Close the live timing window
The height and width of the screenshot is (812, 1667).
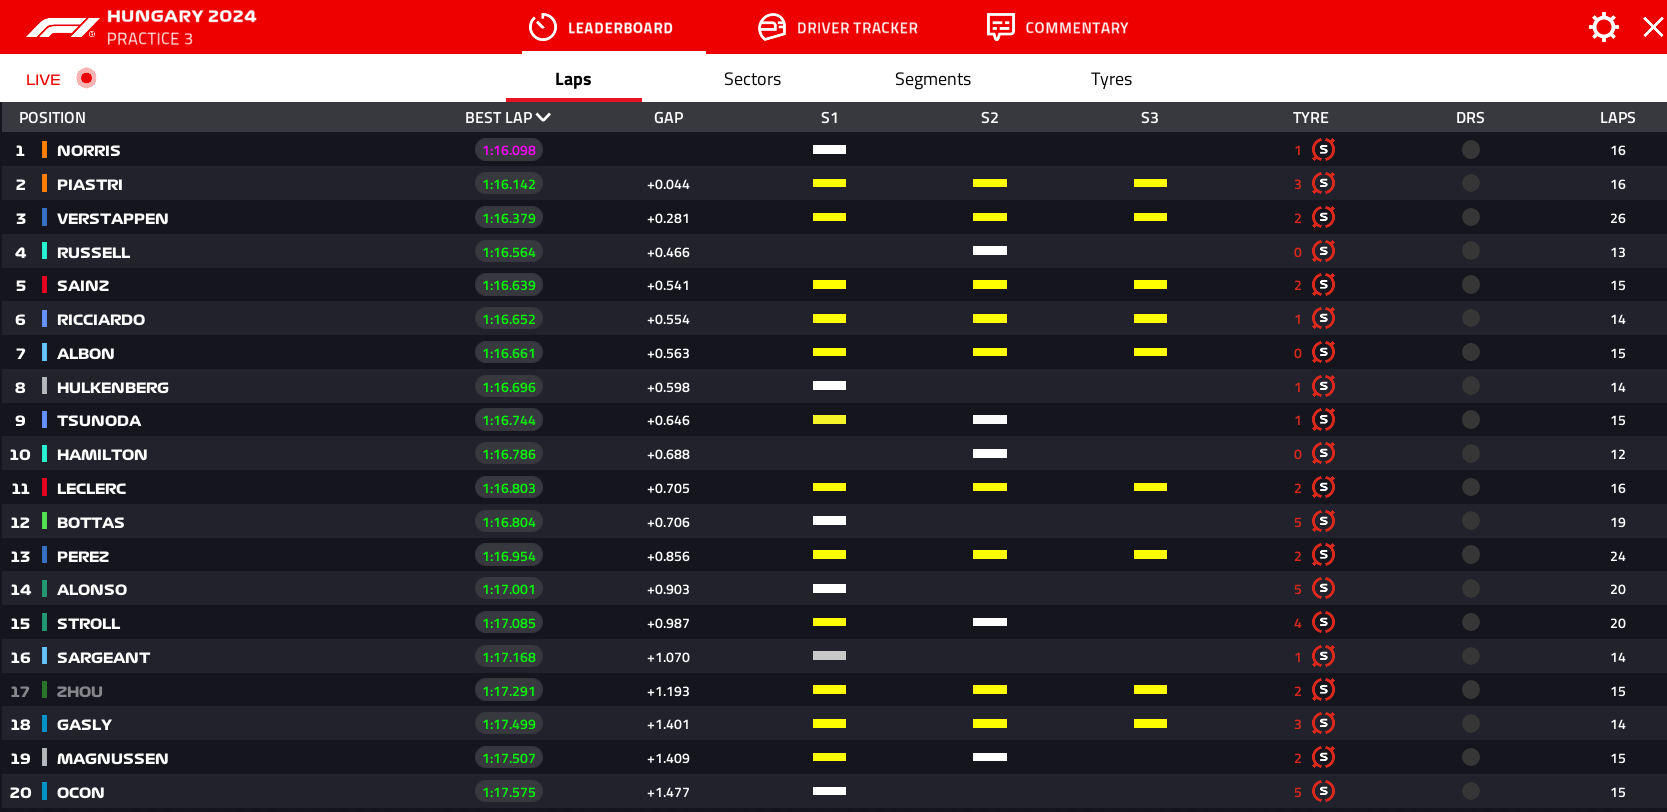point(1653,27)
